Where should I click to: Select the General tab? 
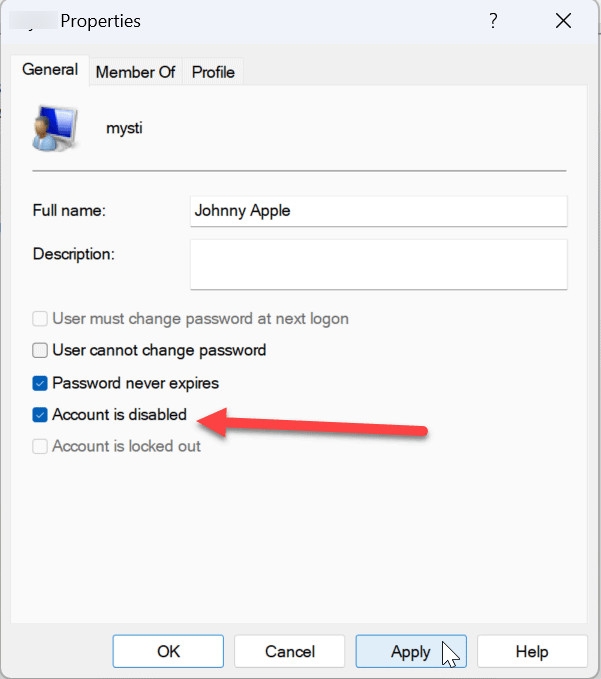50,70
